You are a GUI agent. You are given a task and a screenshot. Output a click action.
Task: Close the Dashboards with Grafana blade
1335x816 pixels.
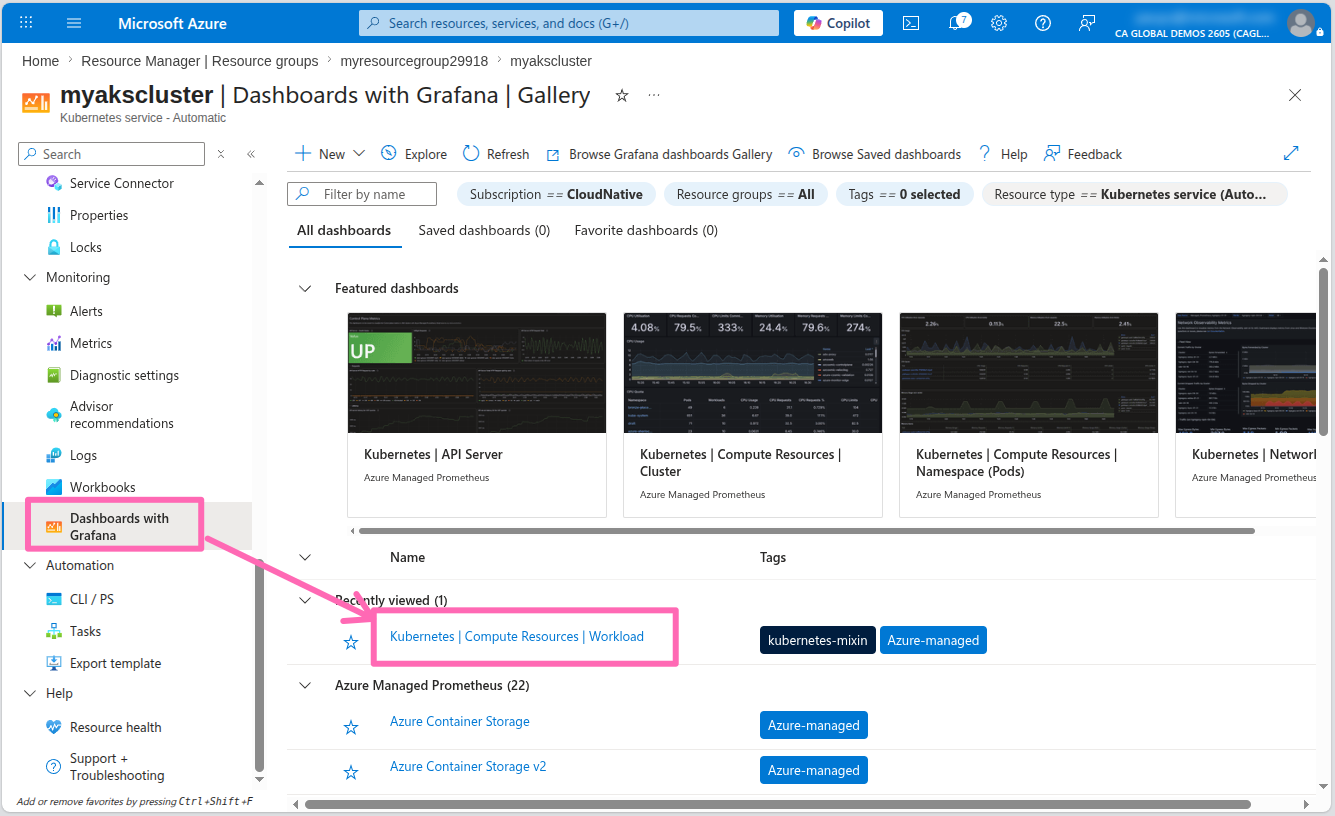click(1295, 95)
